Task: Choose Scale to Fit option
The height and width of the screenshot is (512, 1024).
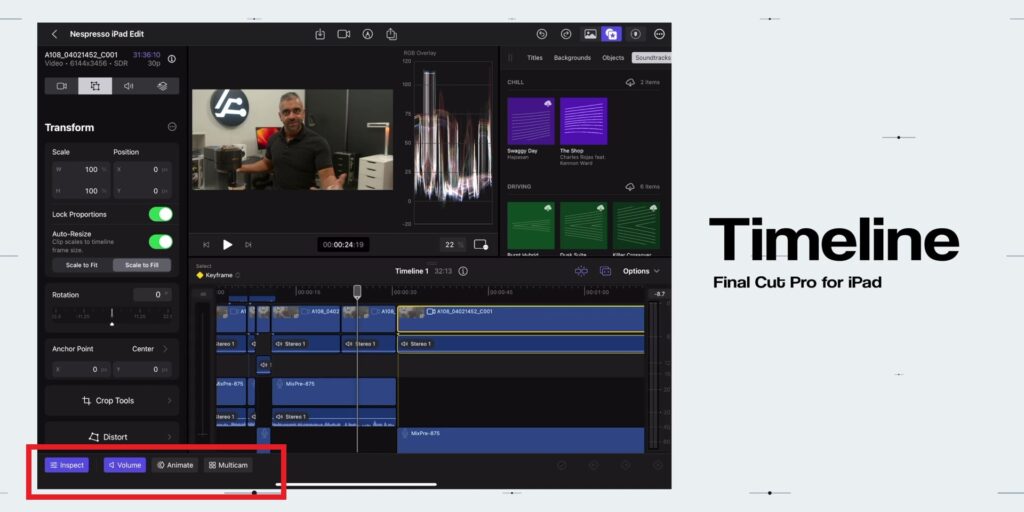Action: (82, 265)
